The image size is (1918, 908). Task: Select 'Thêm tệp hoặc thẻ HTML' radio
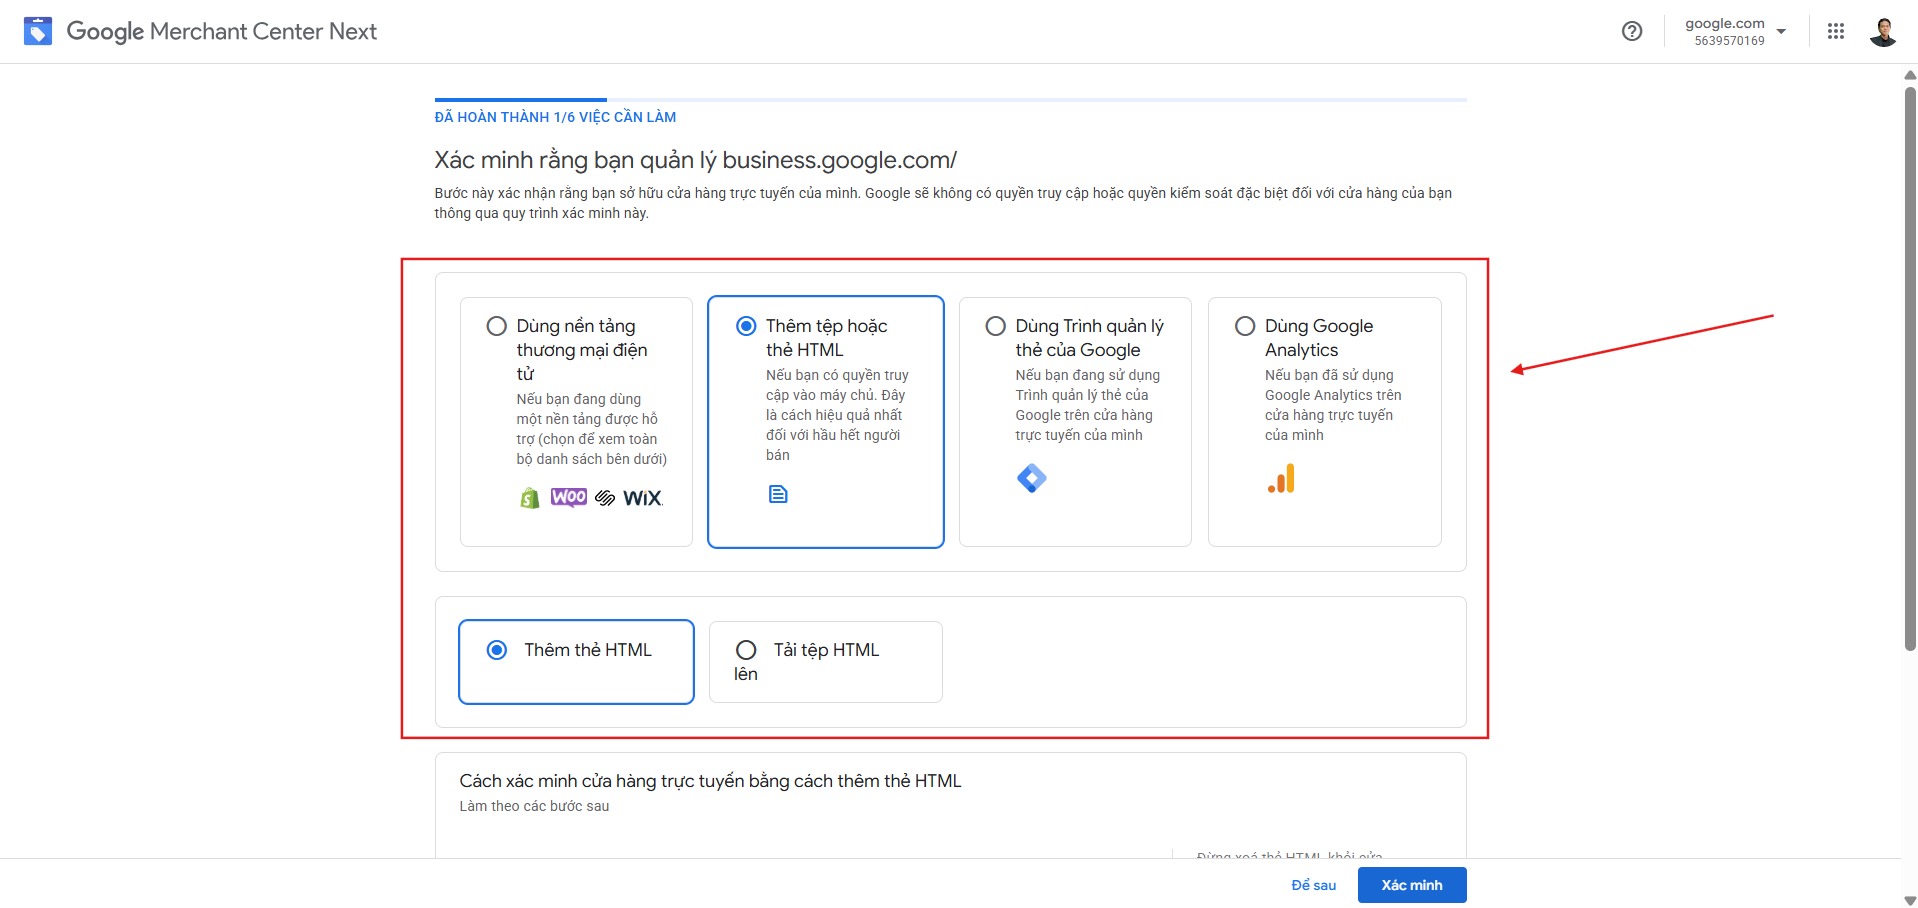pyautogui.click(x=746, y=326)
